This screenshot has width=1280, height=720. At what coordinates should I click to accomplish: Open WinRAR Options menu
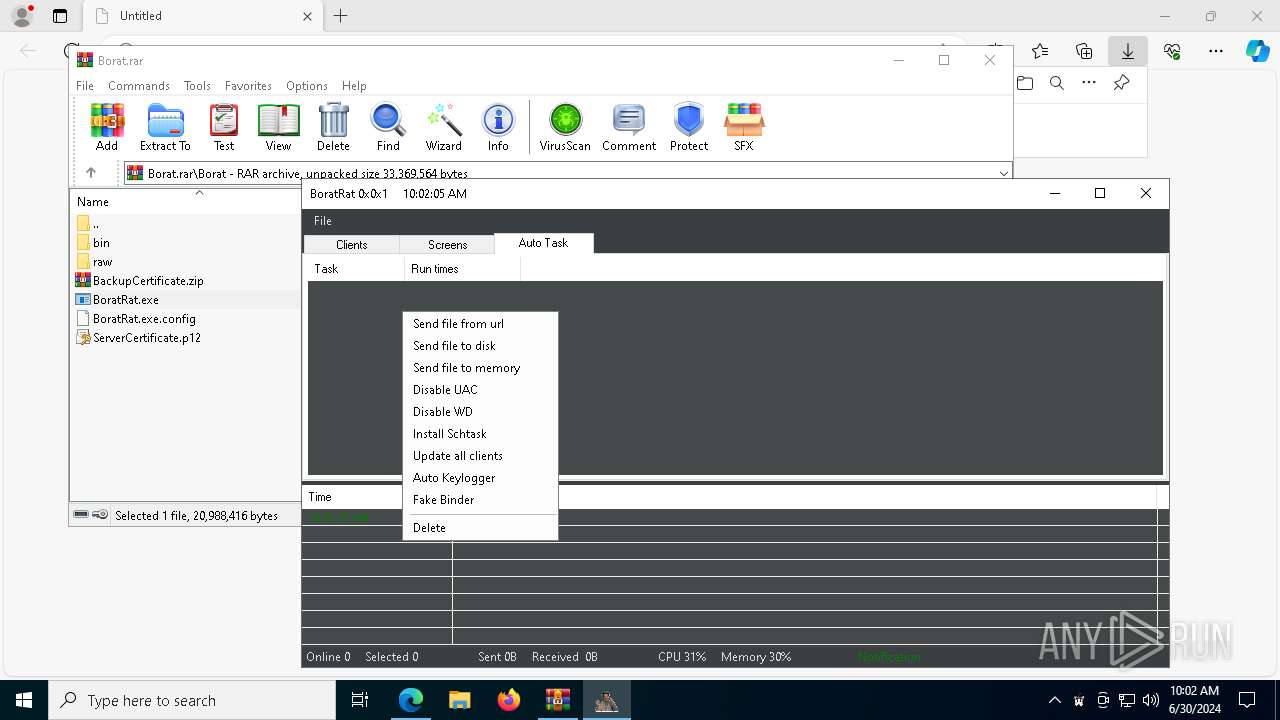(x=307, y=86)
